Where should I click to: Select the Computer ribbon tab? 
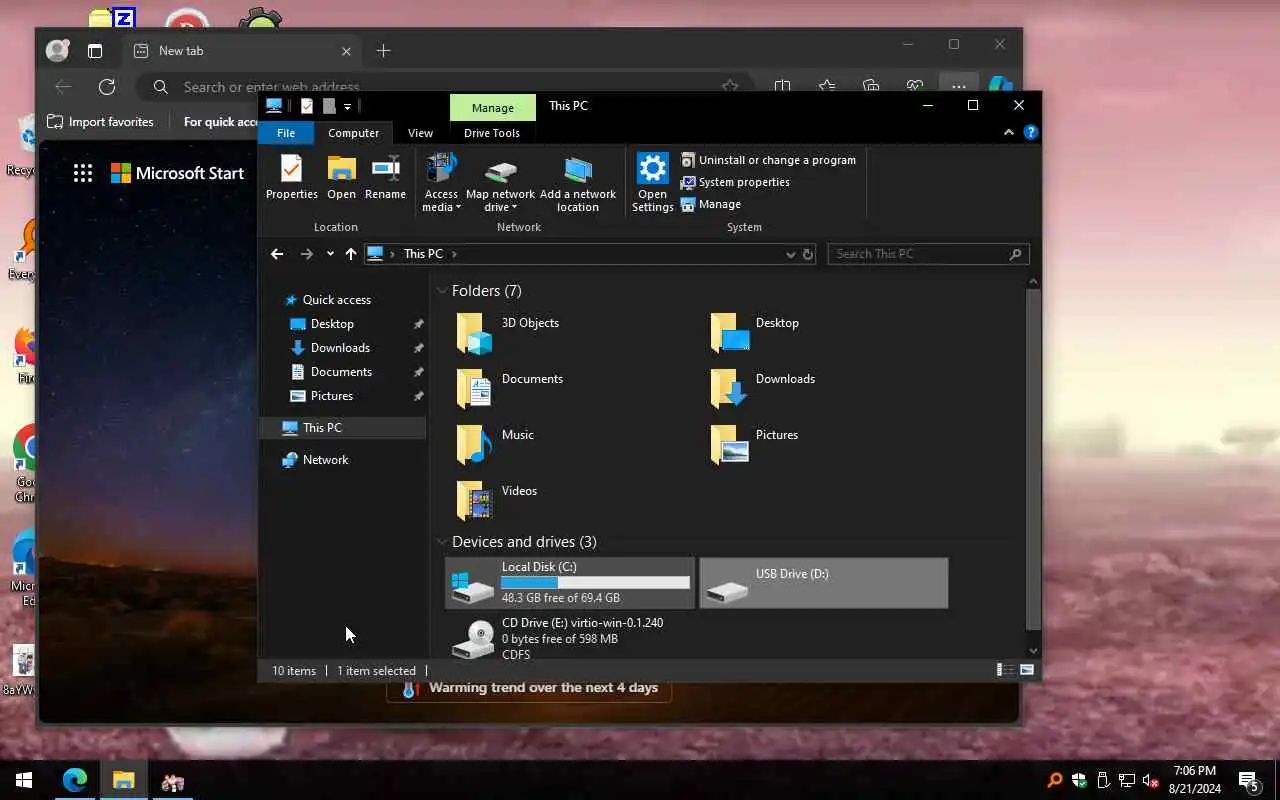(x=353, y=133)
